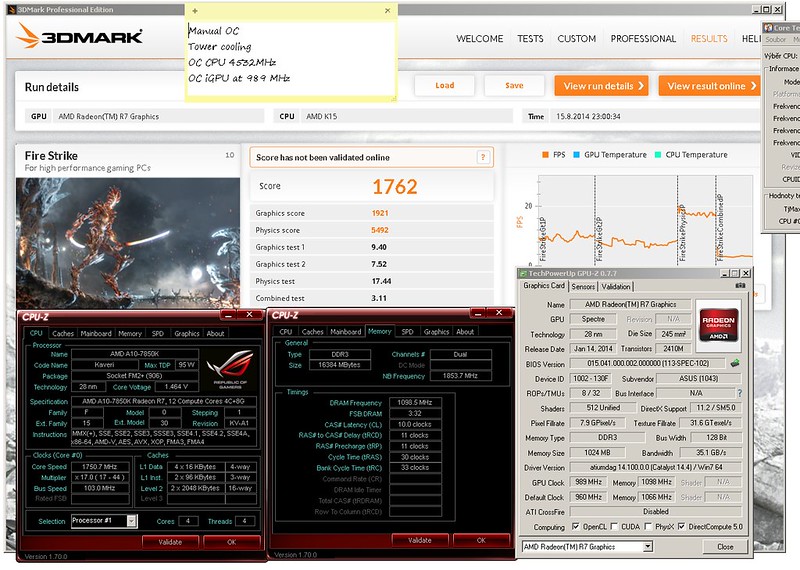Click the Bus Interface question mark in GPU-Z

739,393
